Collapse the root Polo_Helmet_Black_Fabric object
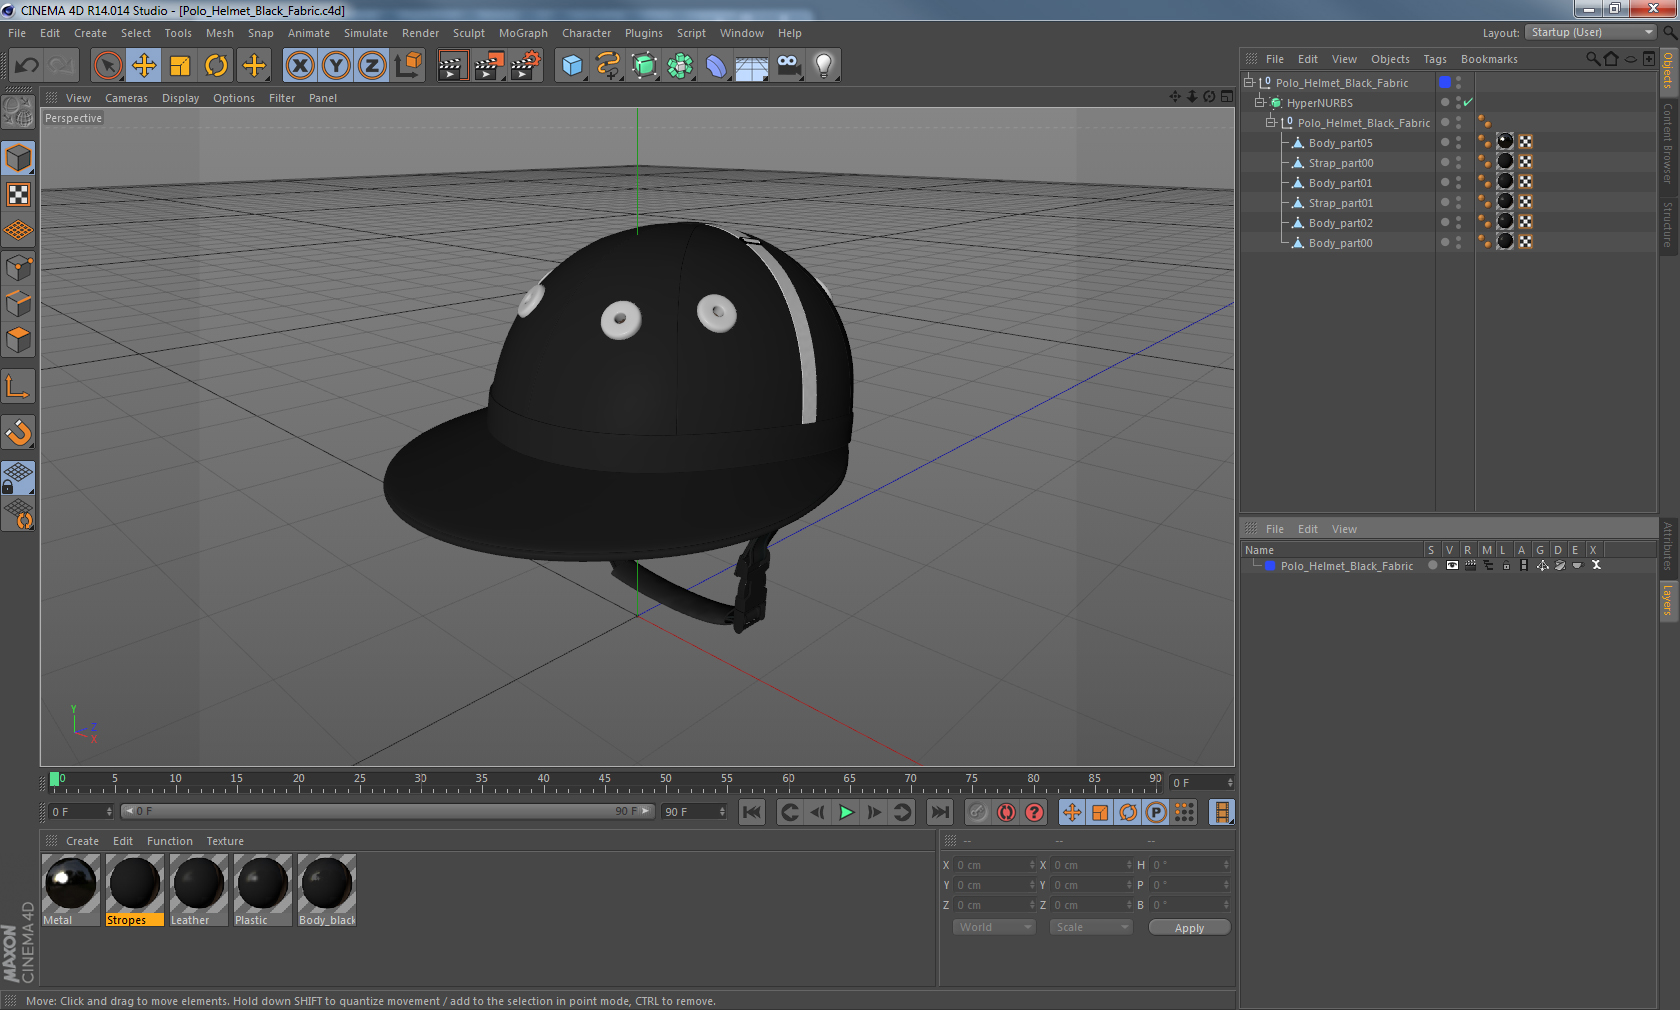1680x1010 pixels. 1249,82
